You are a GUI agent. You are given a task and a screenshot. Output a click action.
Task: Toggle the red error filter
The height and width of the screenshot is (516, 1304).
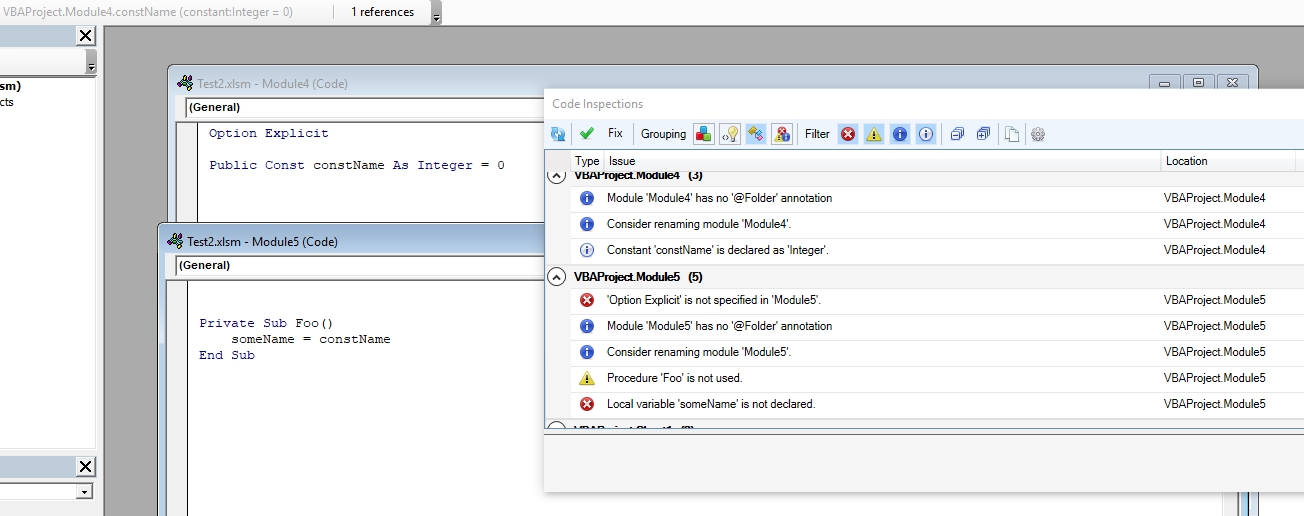[x=848, y=134]
